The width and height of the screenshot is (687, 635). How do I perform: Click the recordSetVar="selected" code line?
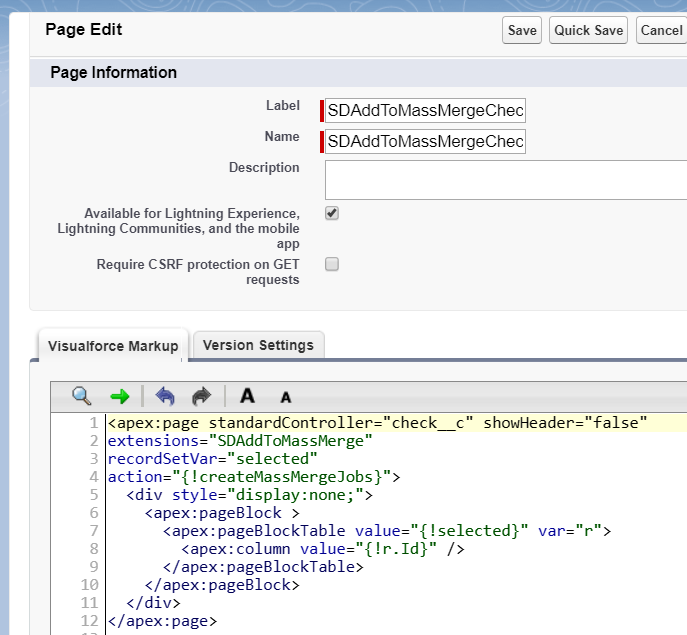(x=212, y=459)
